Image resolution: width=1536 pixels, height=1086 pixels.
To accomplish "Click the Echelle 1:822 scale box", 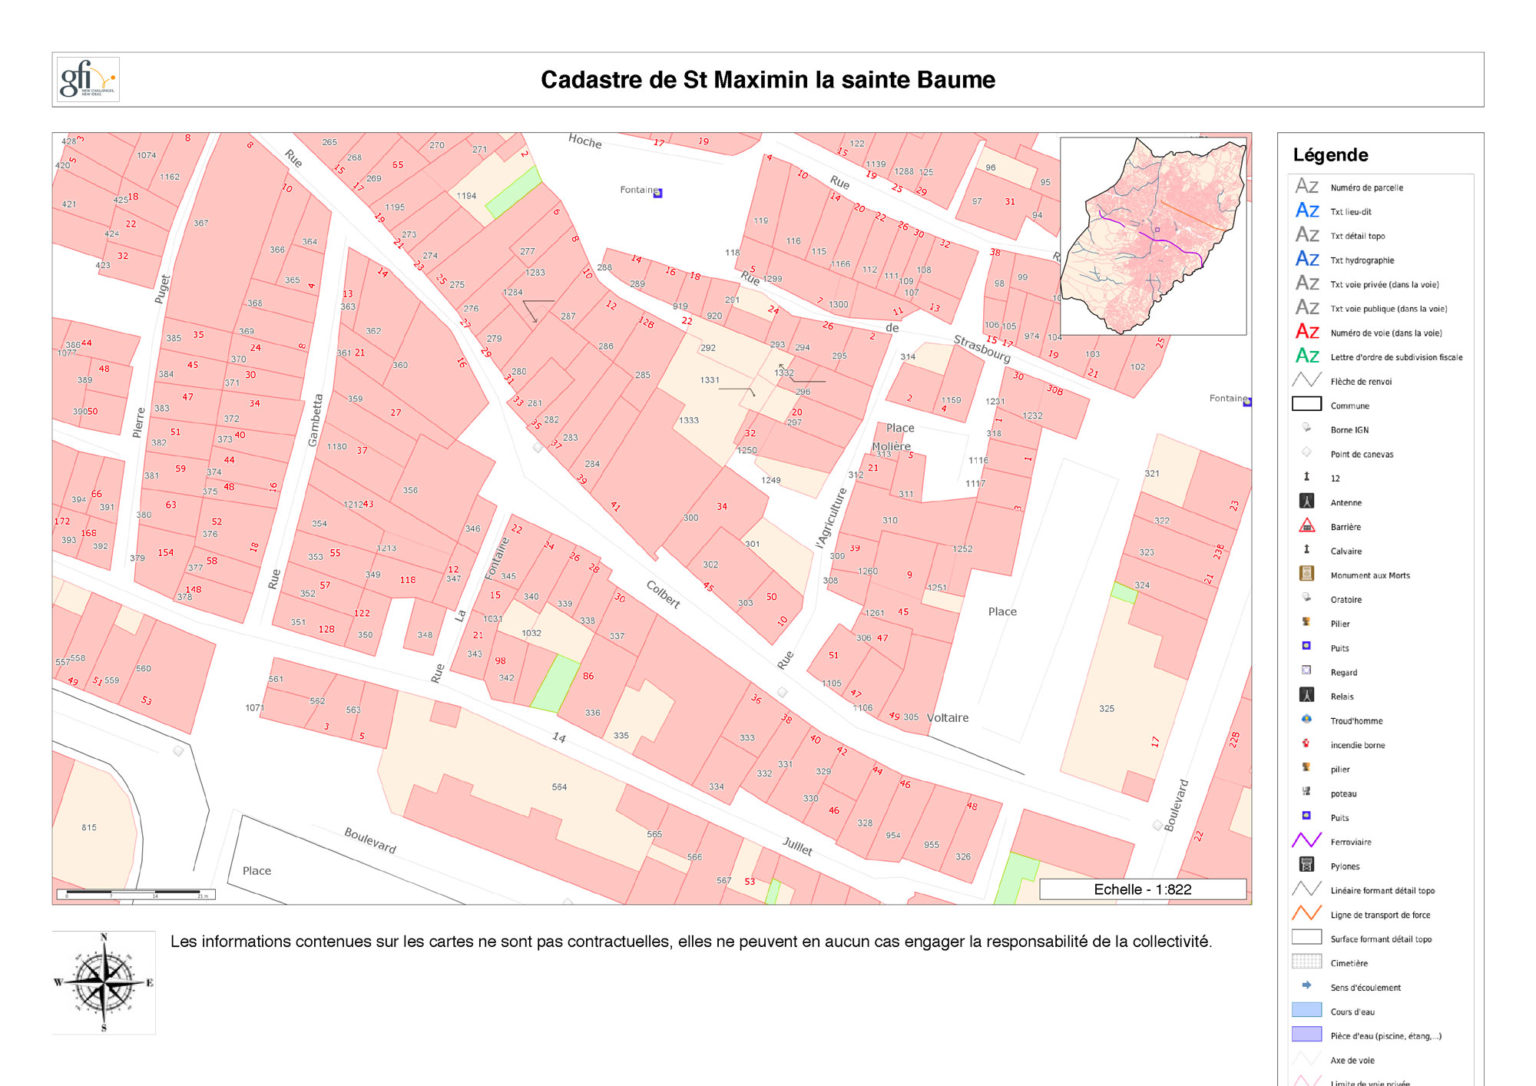I will 1142,889.
